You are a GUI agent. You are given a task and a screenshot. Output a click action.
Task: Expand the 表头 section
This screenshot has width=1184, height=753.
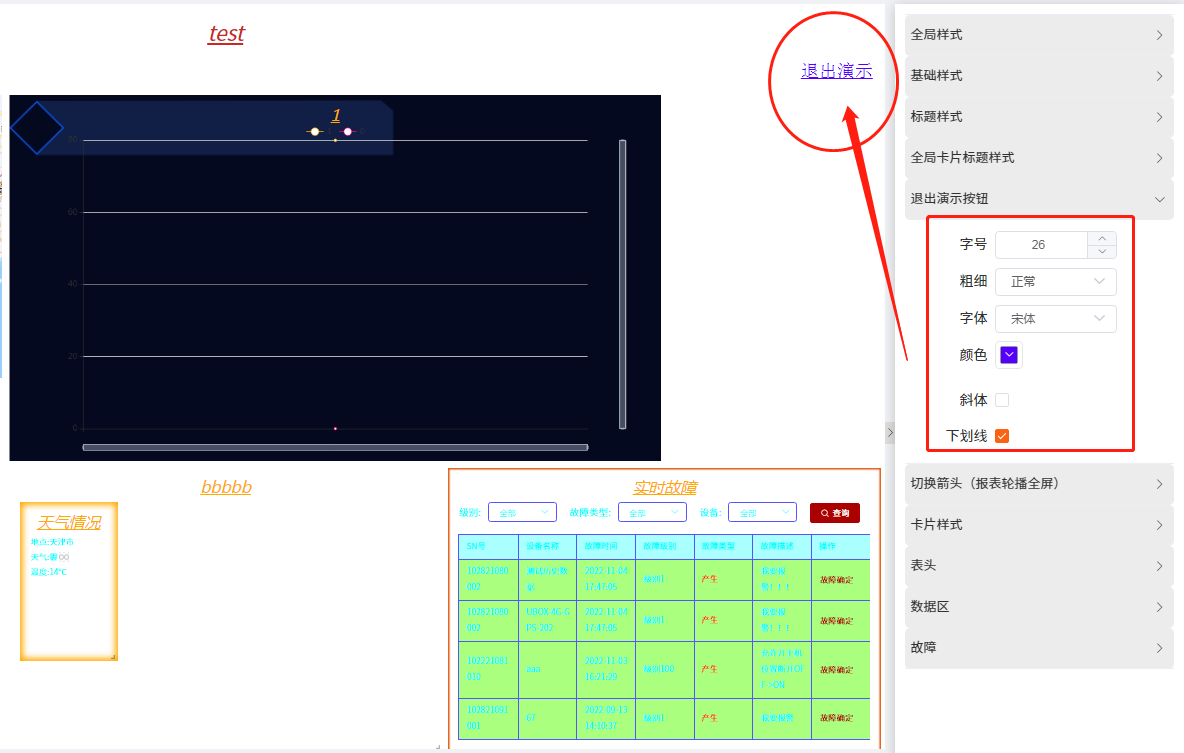(x=1038, y=565)
